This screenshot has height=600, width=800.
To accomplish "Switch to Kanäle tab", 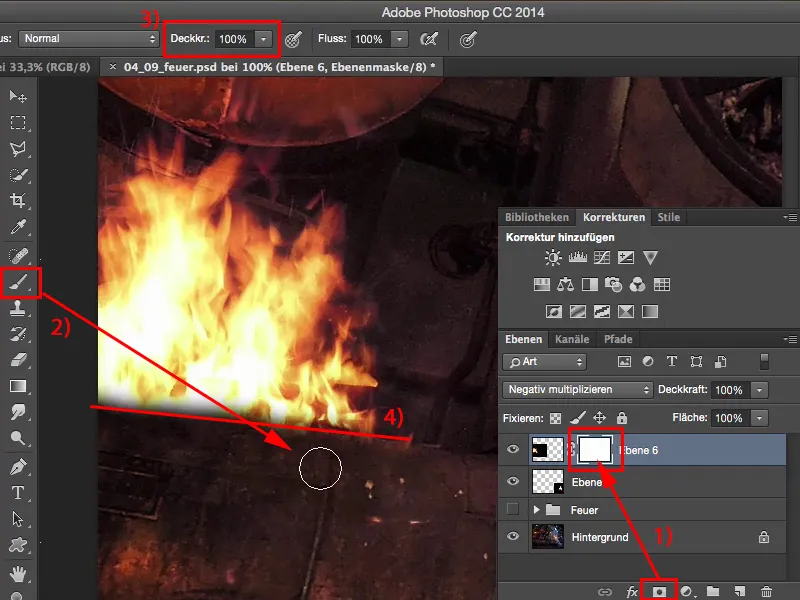I will (572, 339).
